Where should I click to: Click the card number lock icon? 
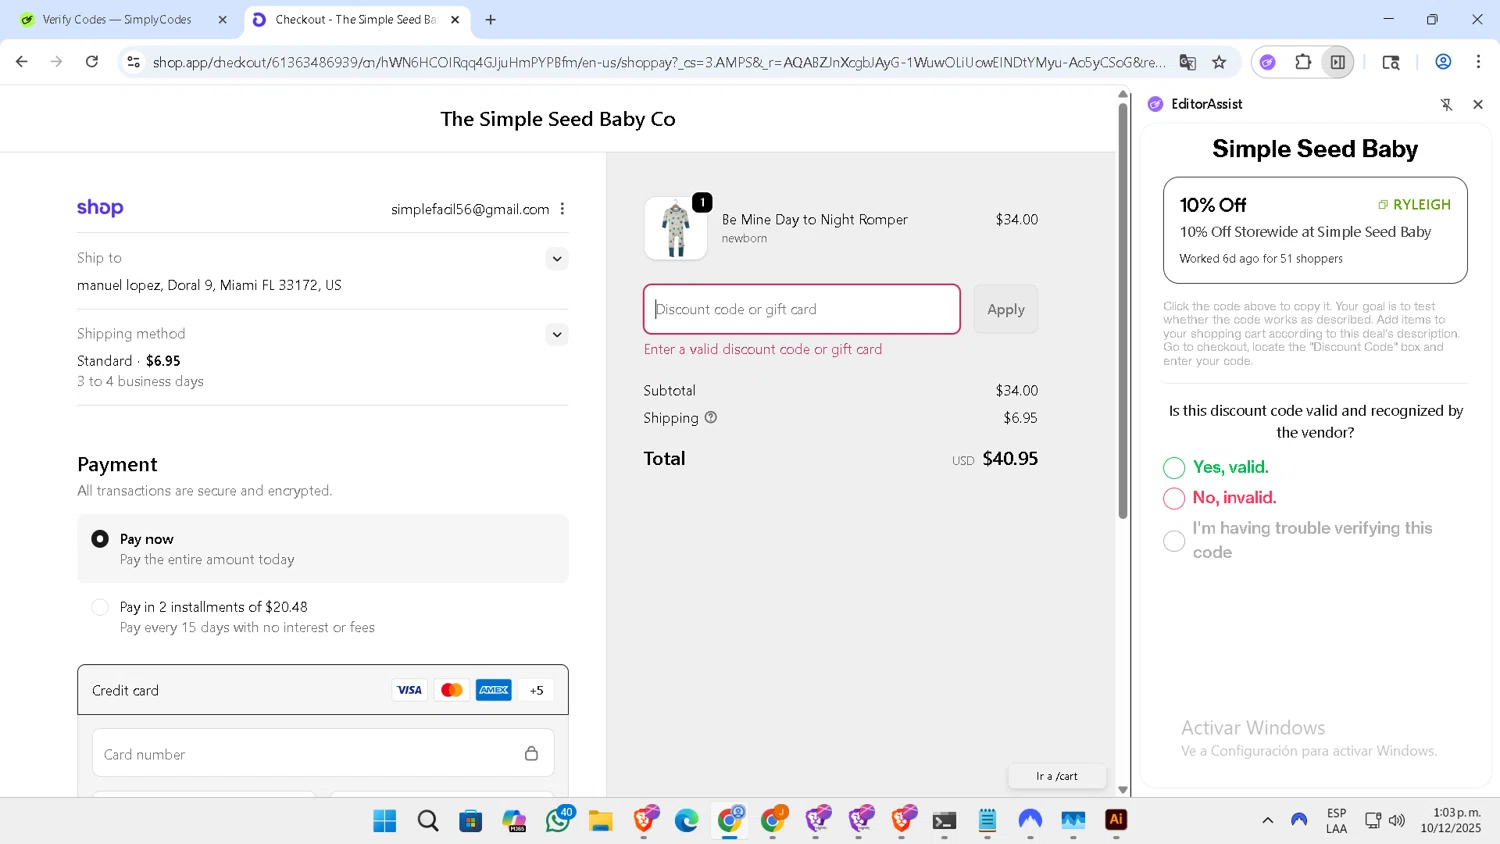pos(532,754)
